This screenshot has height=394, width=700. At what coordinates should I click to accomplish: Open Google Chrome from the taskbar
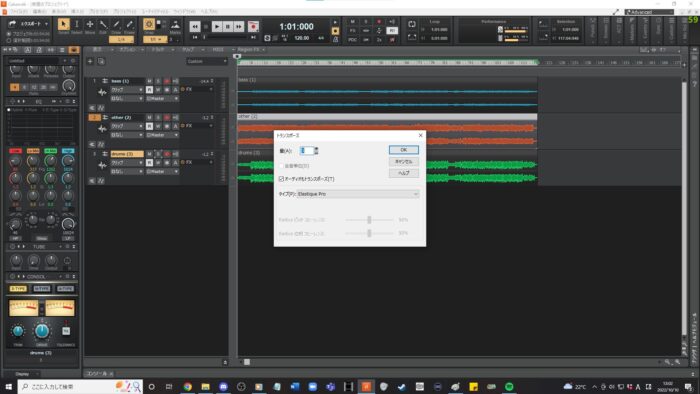[188, 386]
